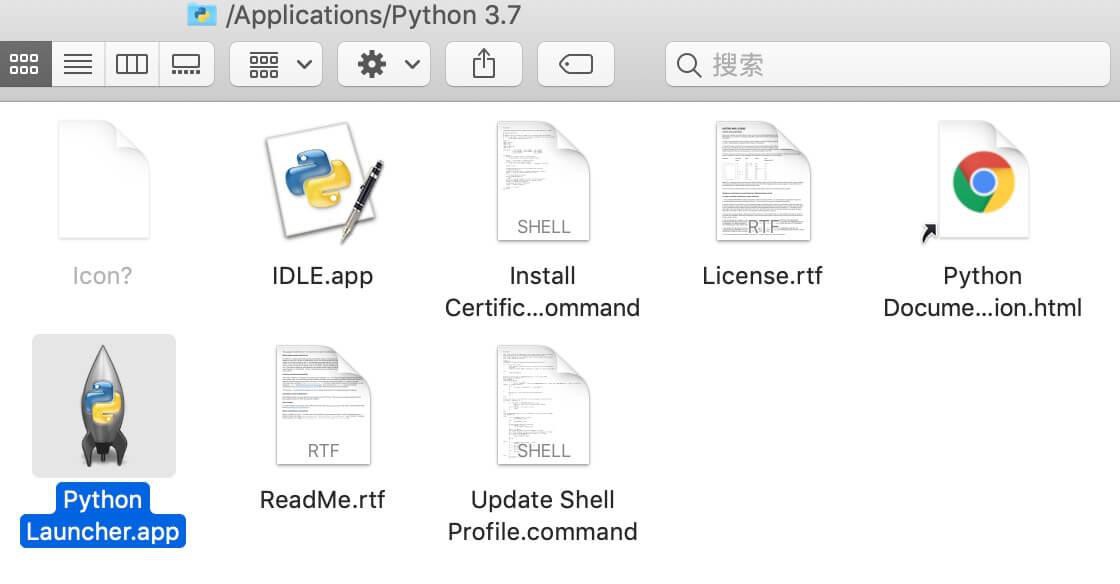Click the IDLE.app file name
The height and width of the screenshot is (584, 1120).
322,276
